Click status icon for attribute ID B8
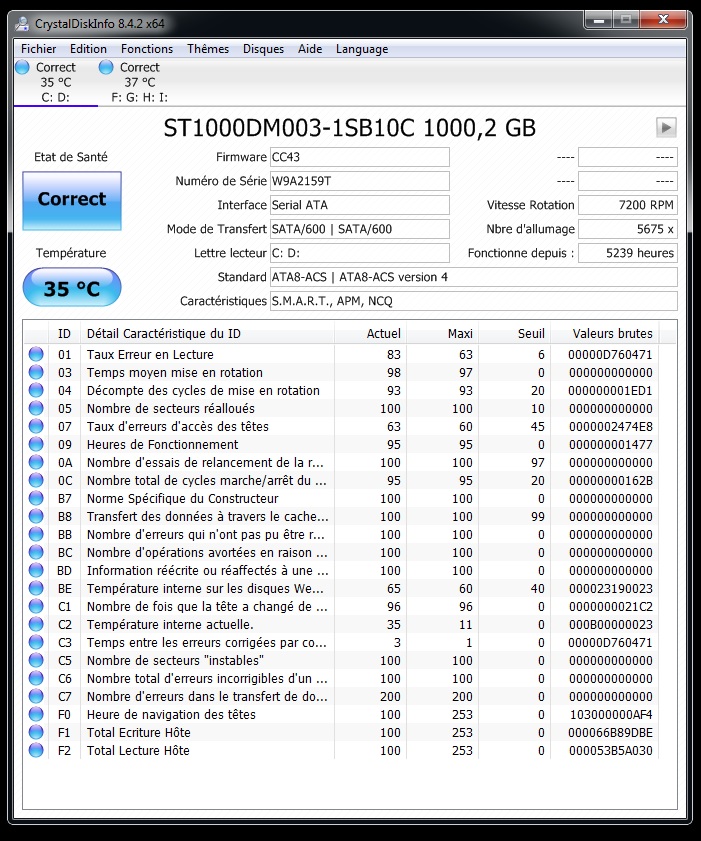The height and width of the screenshot is (841, 701). (36, 517)
